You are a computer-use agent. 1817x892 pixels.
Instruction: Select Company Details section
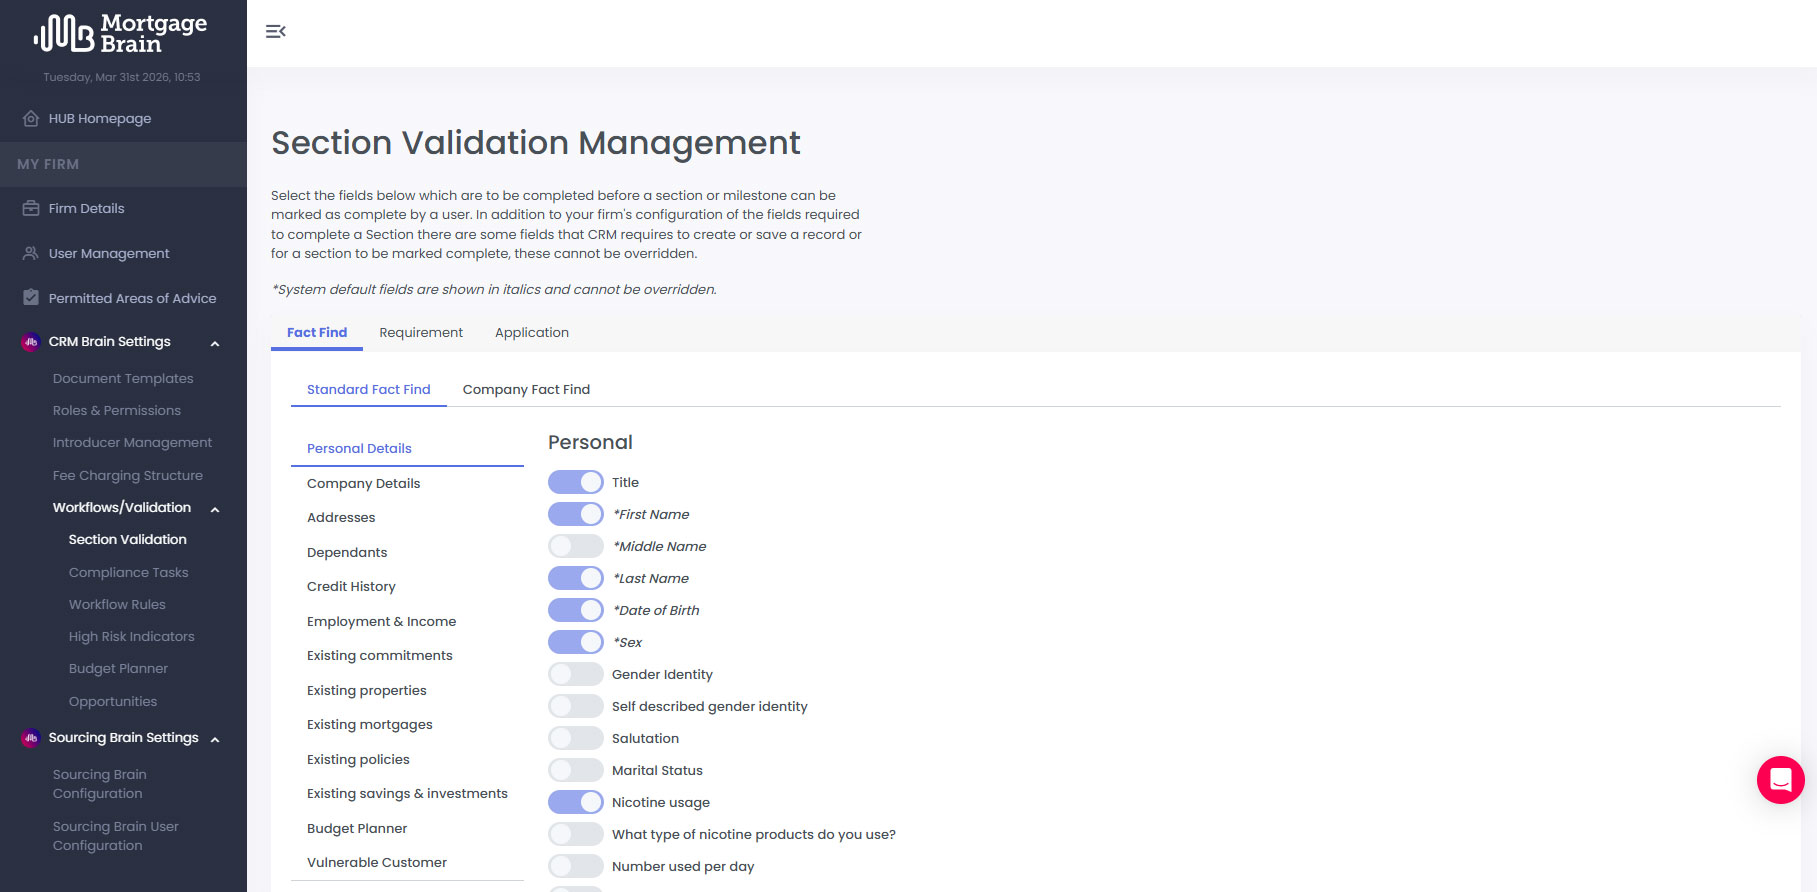407,484
